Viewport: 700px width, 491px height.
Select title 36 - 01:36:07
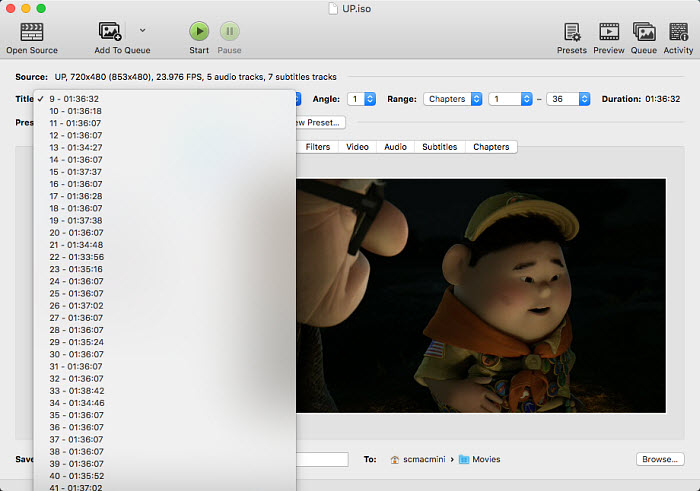164,427
